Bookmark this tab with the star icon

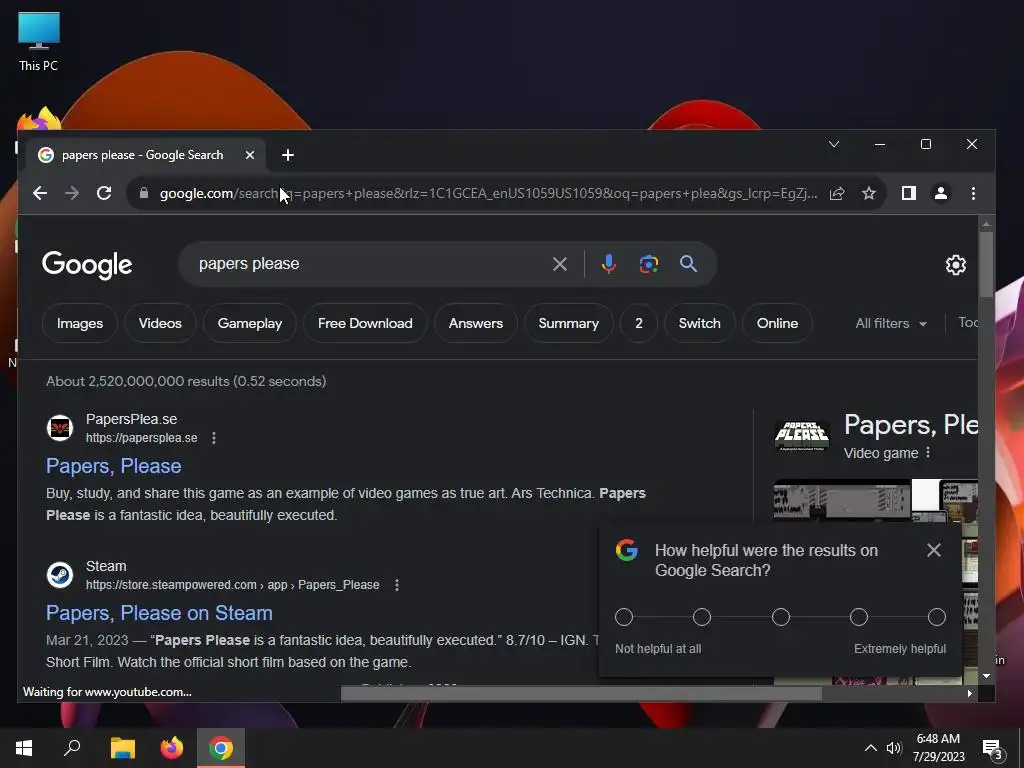(869, 193)
